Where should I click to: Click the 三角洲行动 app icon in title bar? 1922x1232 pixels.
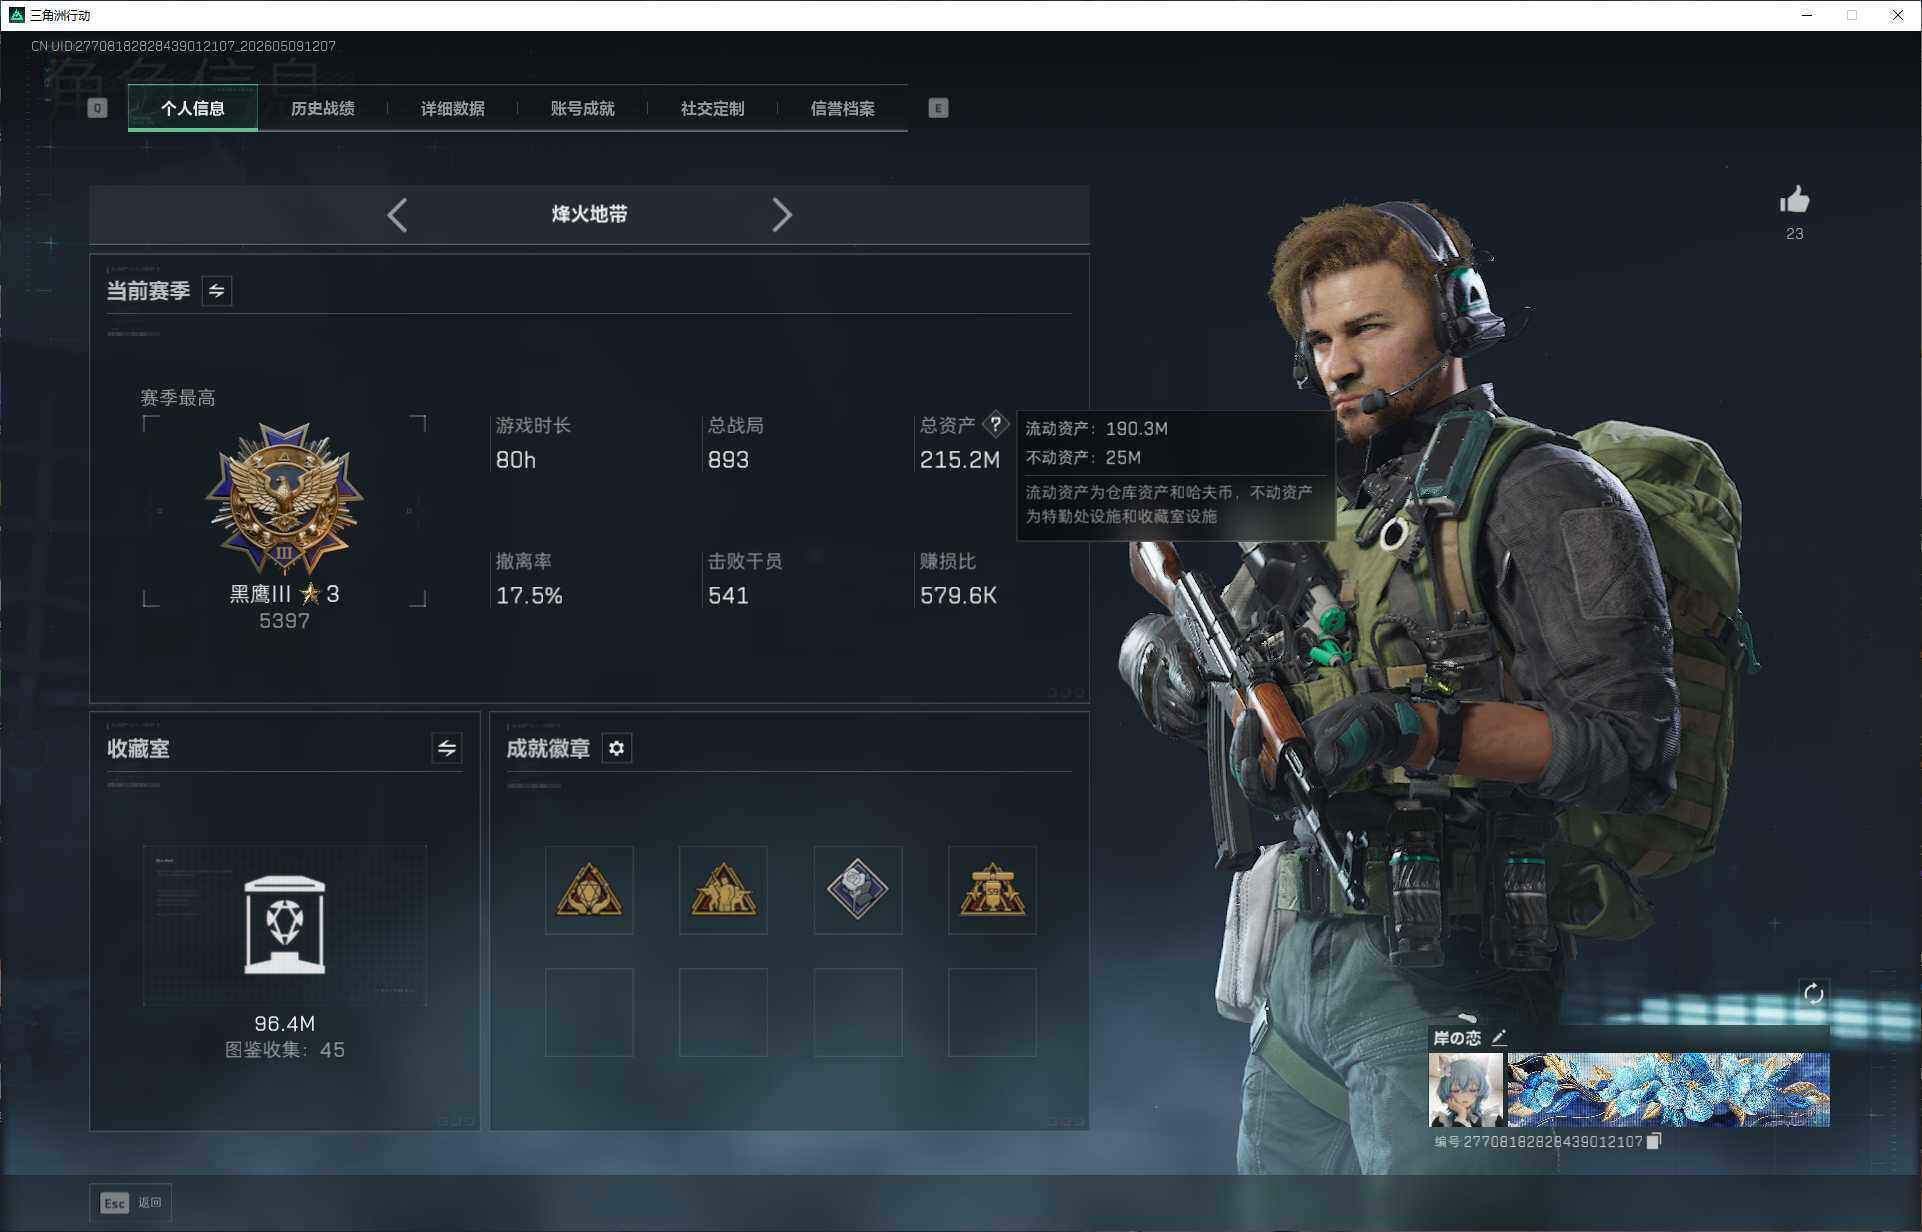click(16, 15)
